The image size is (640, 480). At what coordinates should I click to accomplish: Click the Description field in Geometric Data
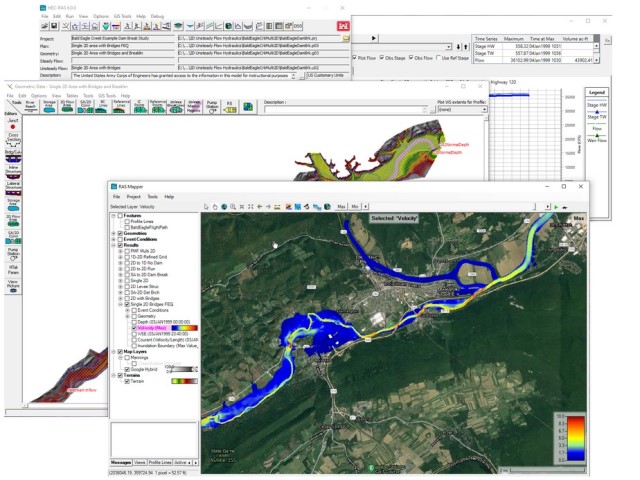point(346,110)
